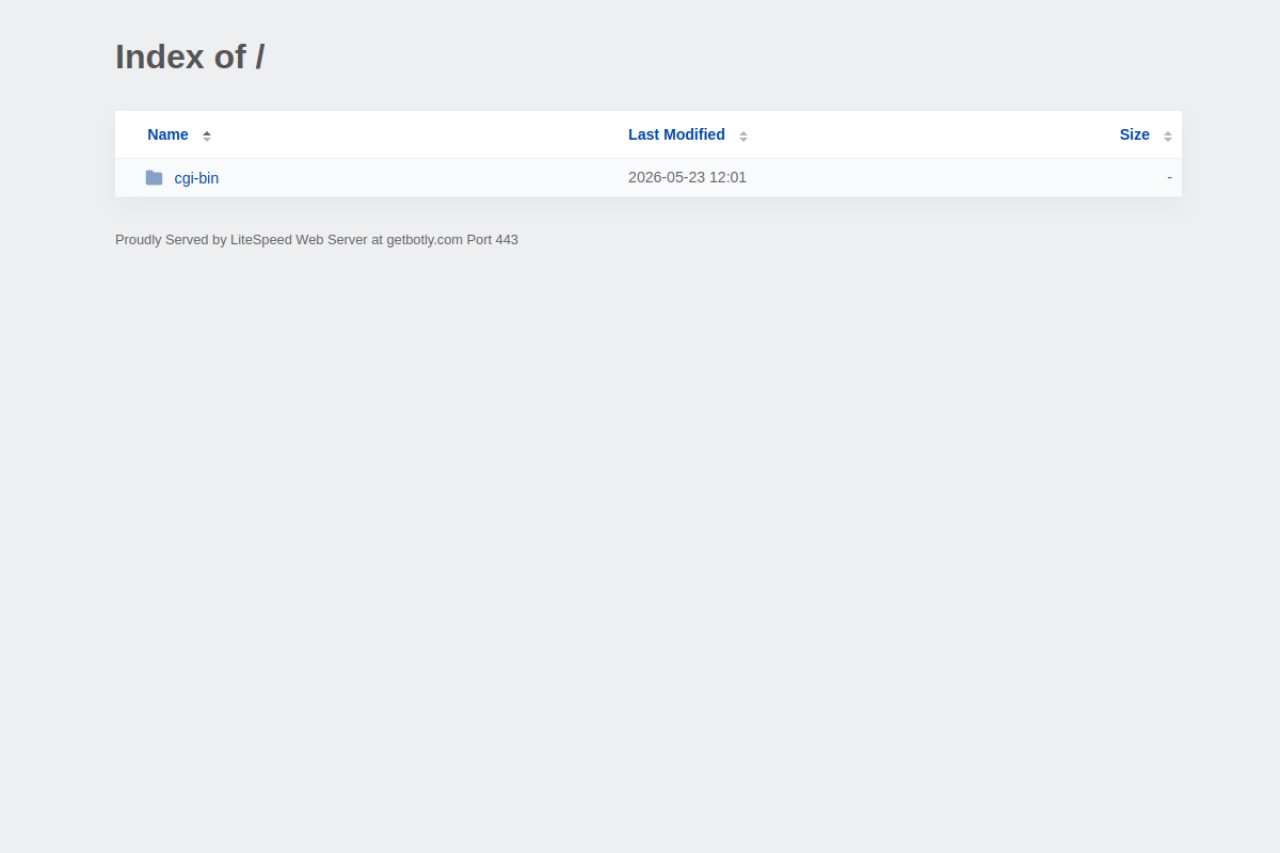Click the 'Index of /' heading

click(x=190, y=57)
